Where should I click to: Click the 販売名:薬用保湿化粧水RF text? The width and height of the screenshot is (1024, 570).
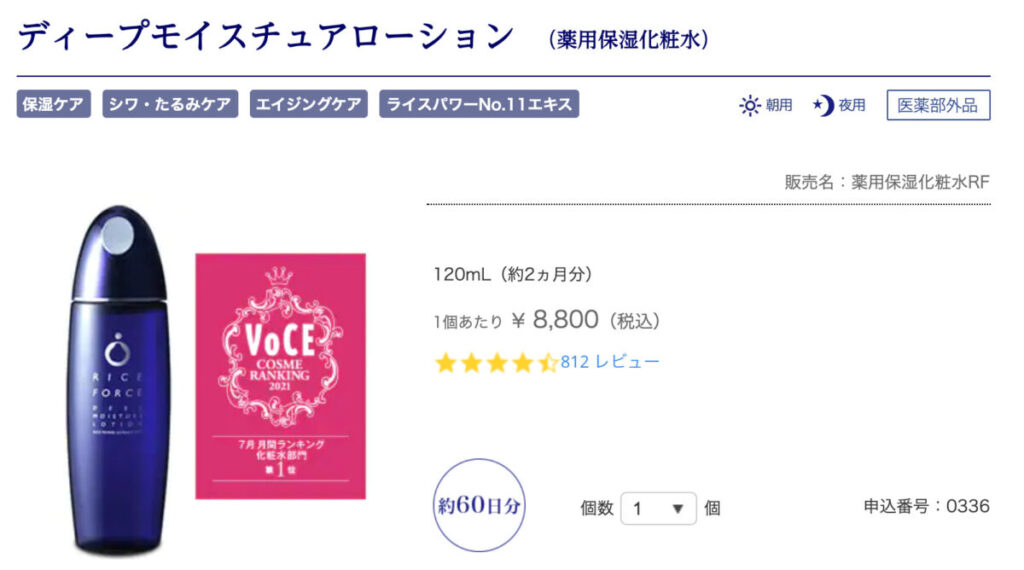click(x=887, y=183)
